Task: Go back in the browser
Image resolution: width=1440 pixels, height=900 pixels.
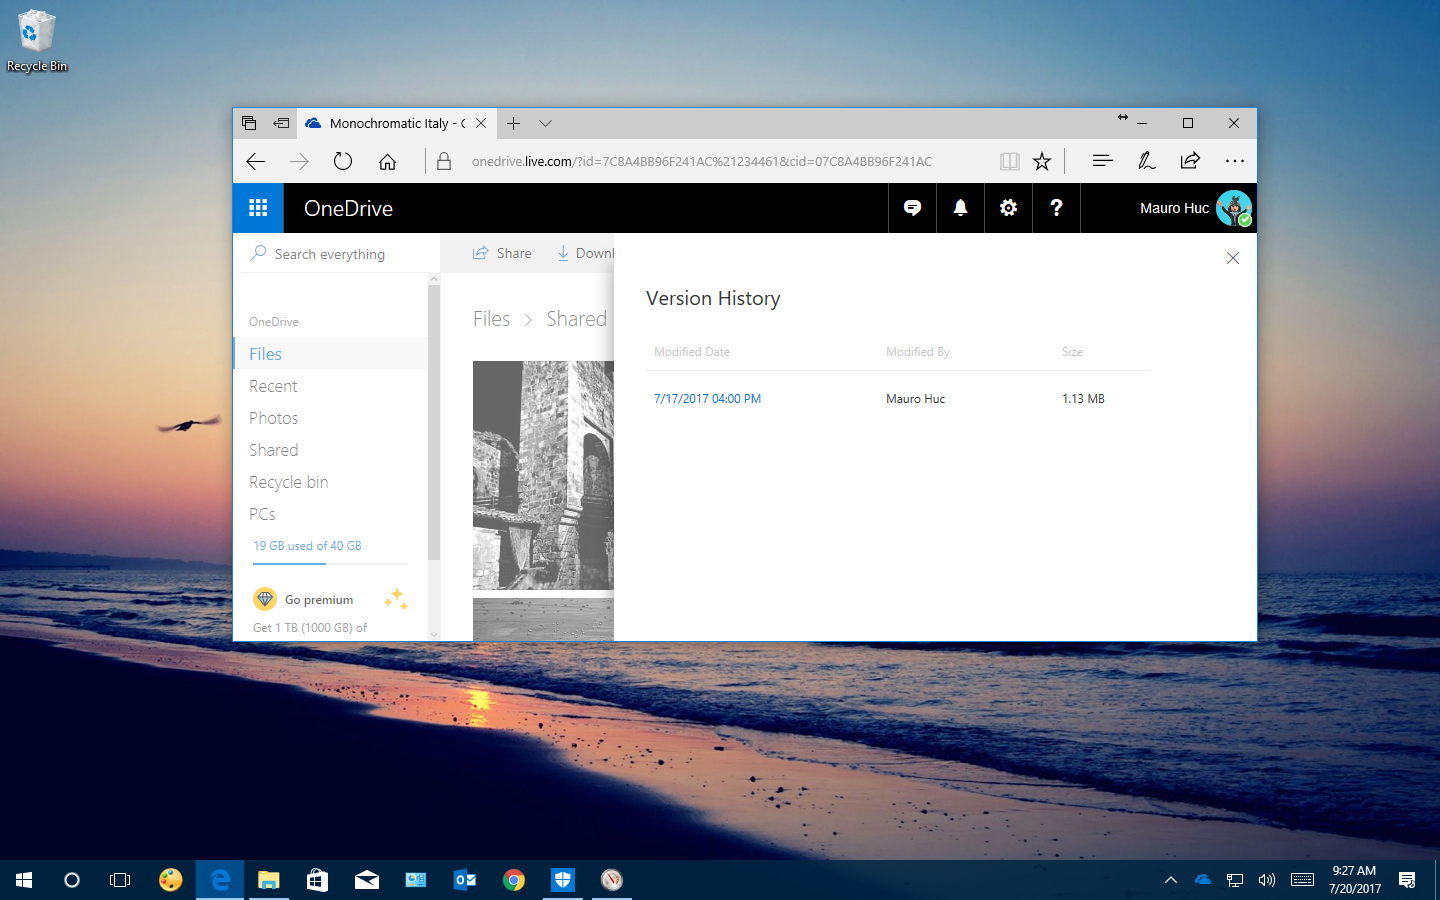Action: pyautogui.click(x=256, y=161)
